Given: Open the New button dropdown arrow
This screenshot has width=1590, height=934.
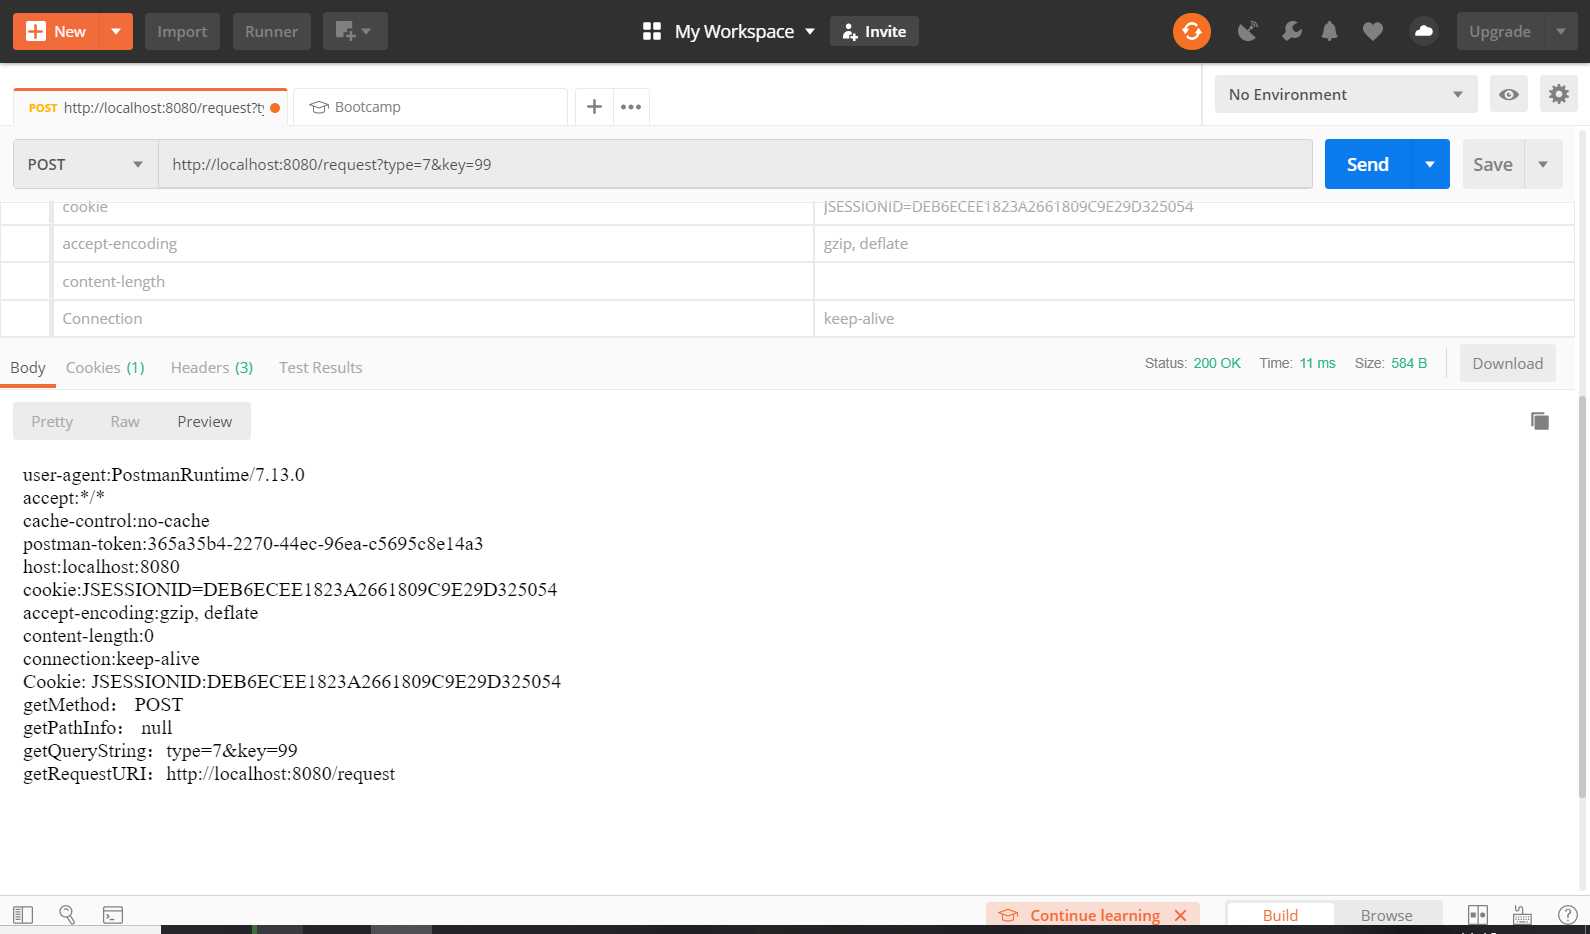Looking at the screenshot, I should (x=116, y=31).
